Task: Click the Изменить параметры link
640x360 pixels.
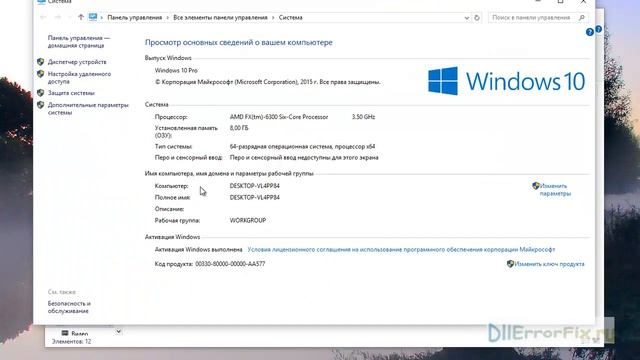Action: 555,190
